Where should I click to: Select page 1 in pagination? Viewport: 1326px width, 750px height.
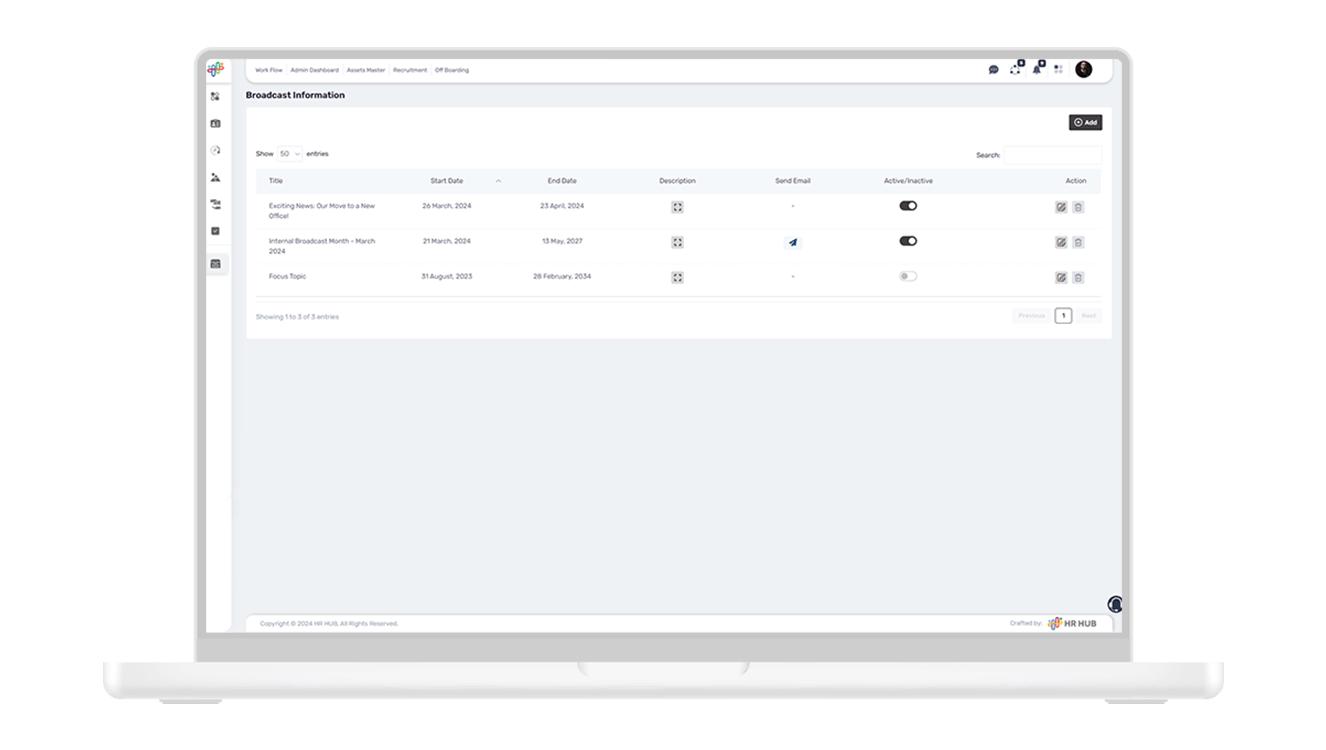1063,316
